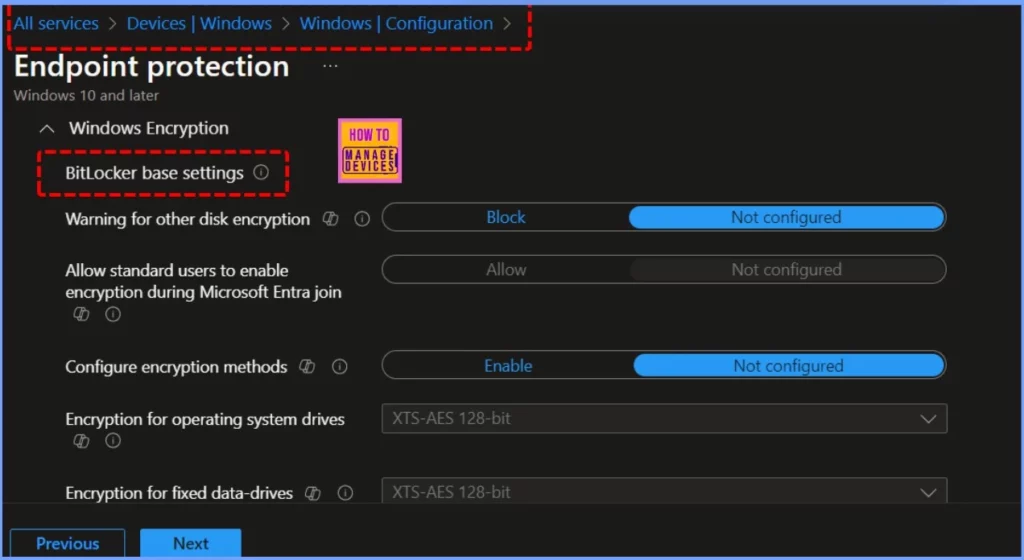The width and height of the screenshot is (1024, 560).
Task: Click Copilot icon beside Warning for other disk encryption
Action: [x=330, y=219]
